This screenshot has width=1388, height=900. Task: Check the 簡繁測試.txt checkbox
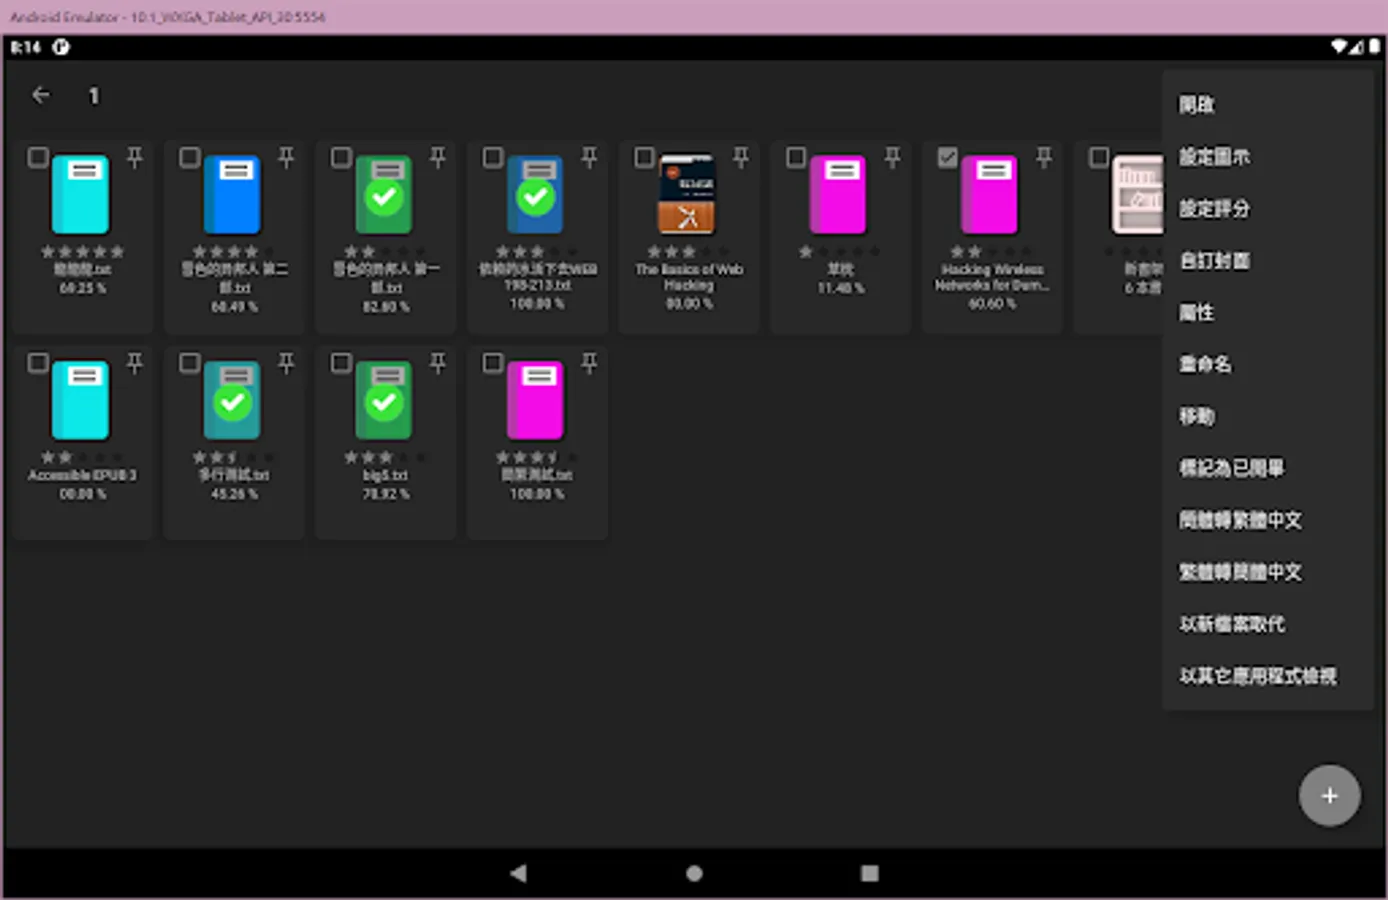tap(492, 363)
